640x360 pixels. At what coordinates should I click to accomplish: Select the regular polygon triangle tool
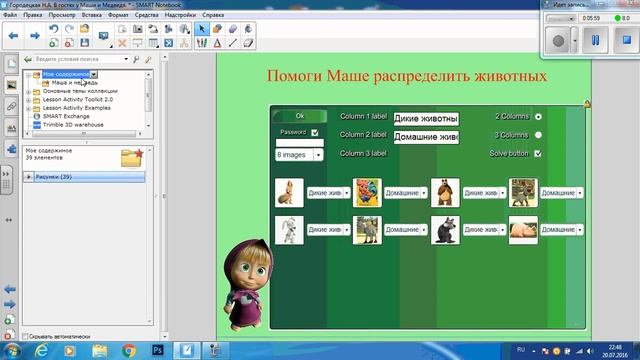pos(217,43)
